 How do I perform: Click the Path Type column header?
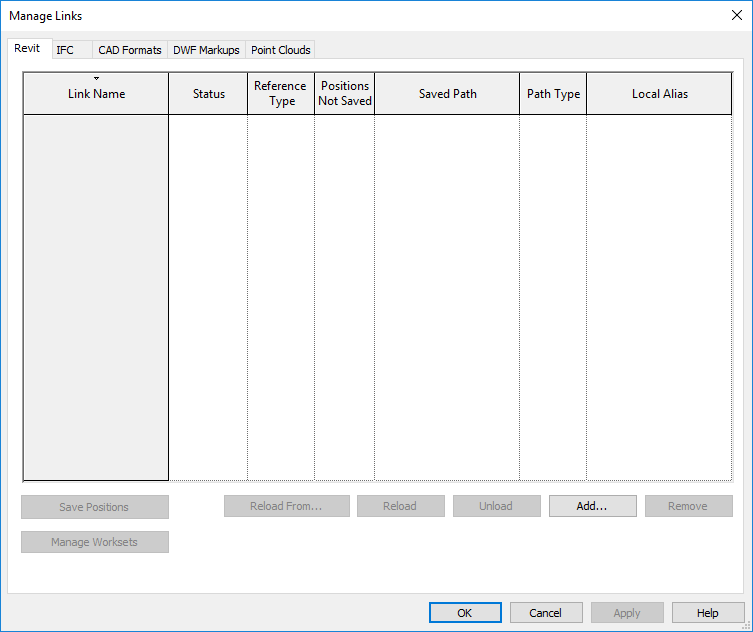click(553, 94)
